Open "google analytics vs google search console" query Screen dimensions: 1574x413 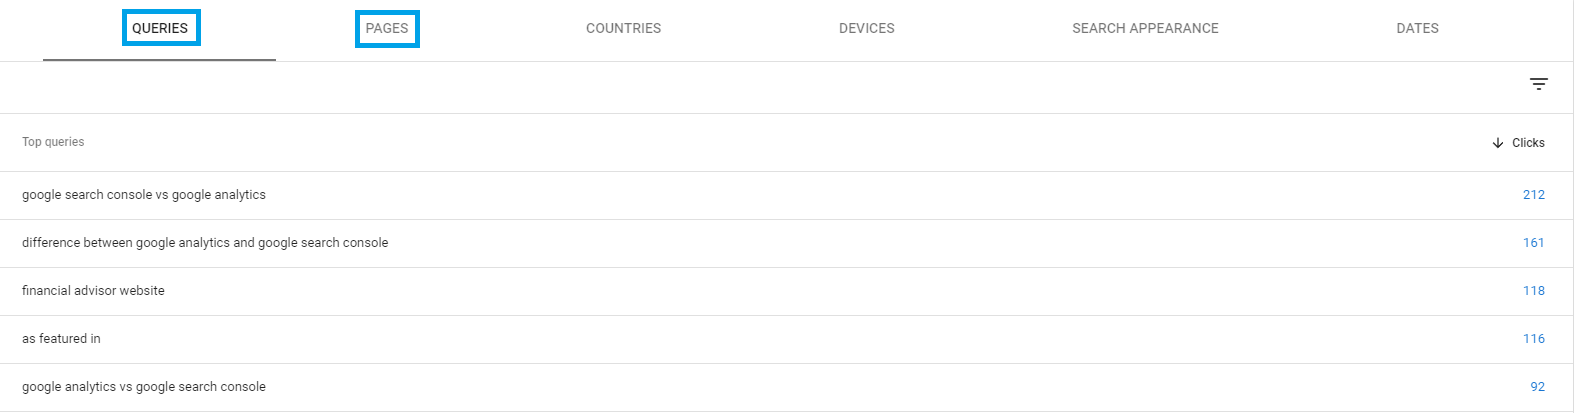(144, 387)
